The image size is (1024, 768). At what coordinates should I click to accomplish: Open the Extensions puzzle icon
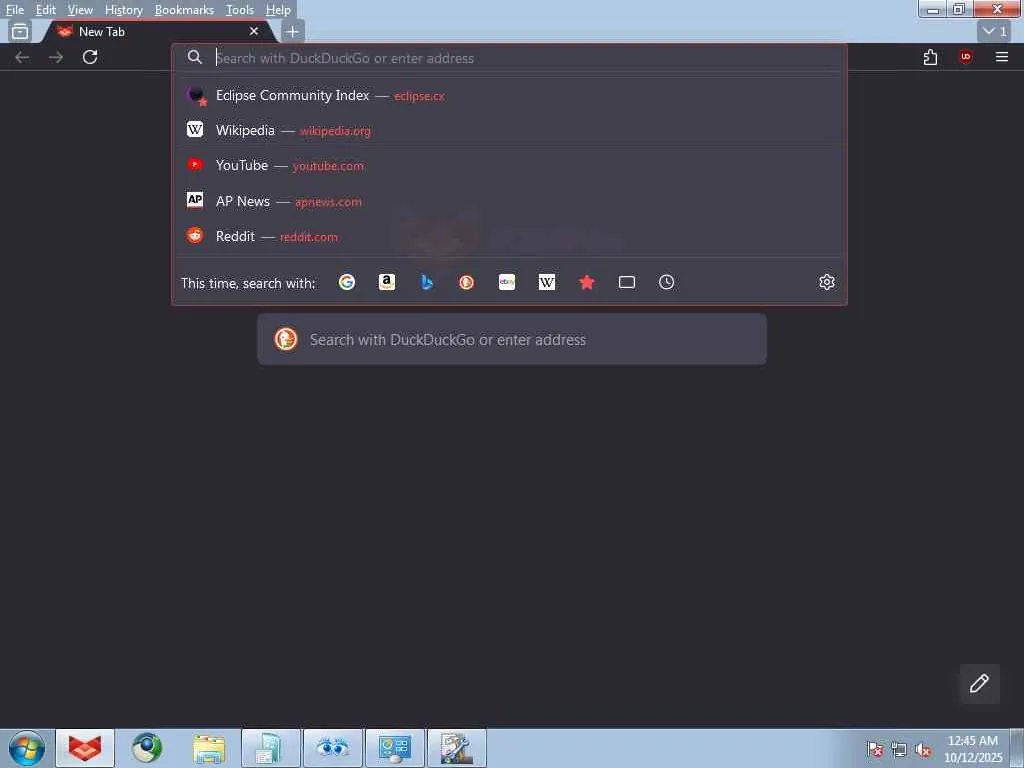(931, 57)
